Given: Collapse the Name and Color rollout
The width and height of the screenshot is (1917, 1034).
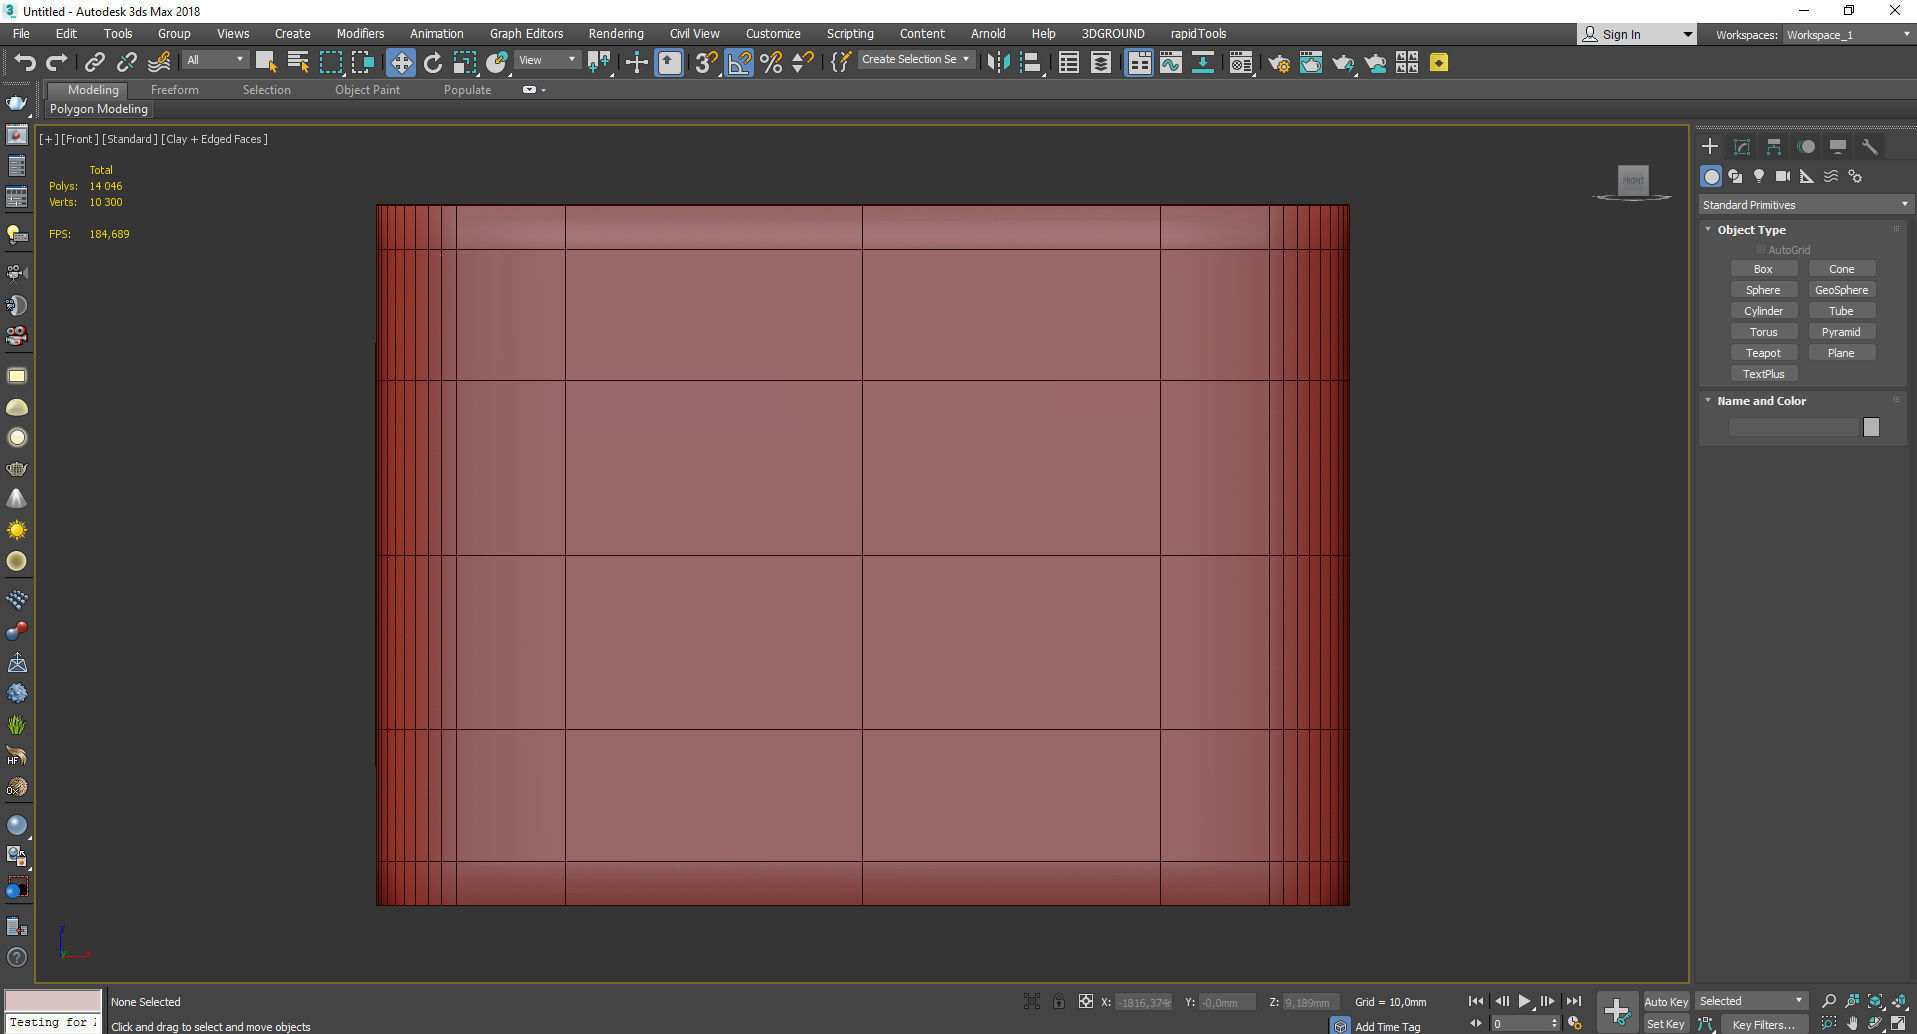Looking at the screenshot, I should pyautogui.click(x=1708, y=401).
